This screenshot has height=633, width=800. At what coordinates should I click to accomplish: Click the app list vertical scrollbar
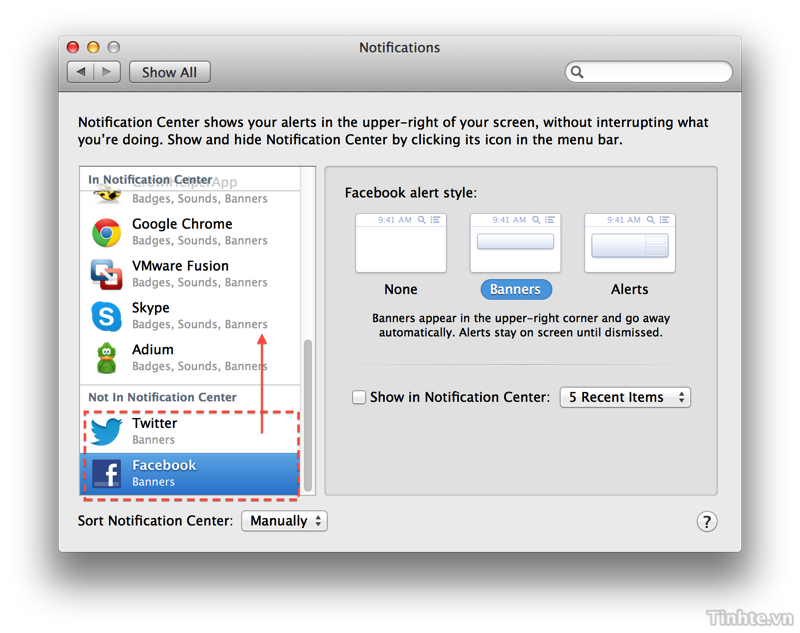pyautogui.click(x=308, y=415)
